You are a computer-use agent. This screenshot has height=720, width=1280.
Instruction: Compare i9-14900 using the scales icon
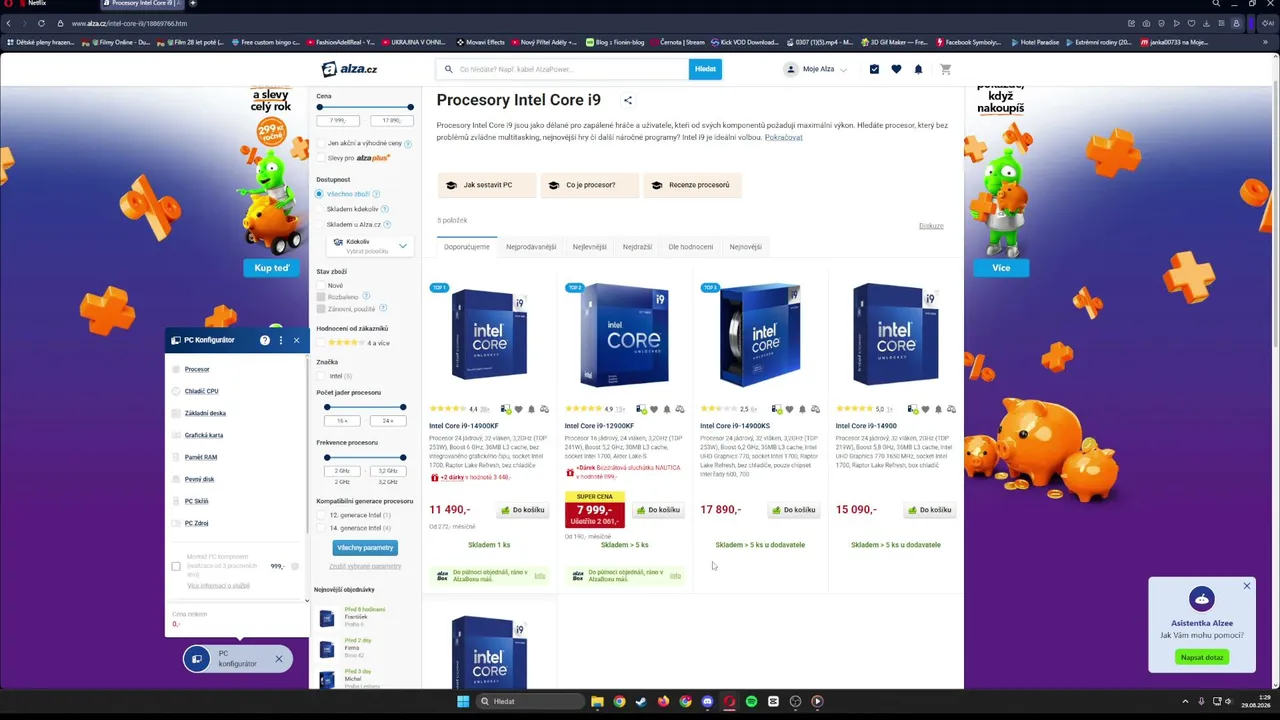[951, 409]
